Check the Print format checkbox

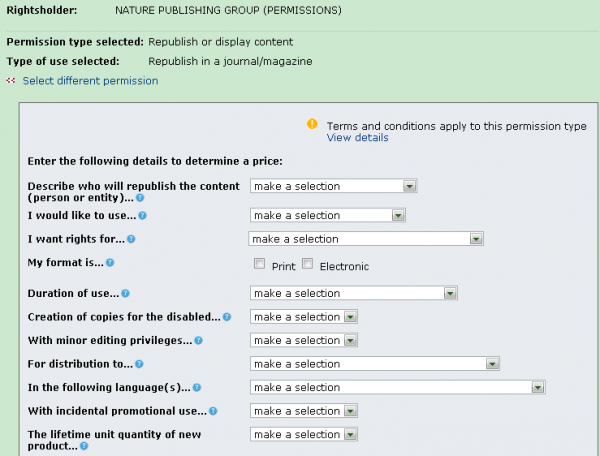coord(261,265)
